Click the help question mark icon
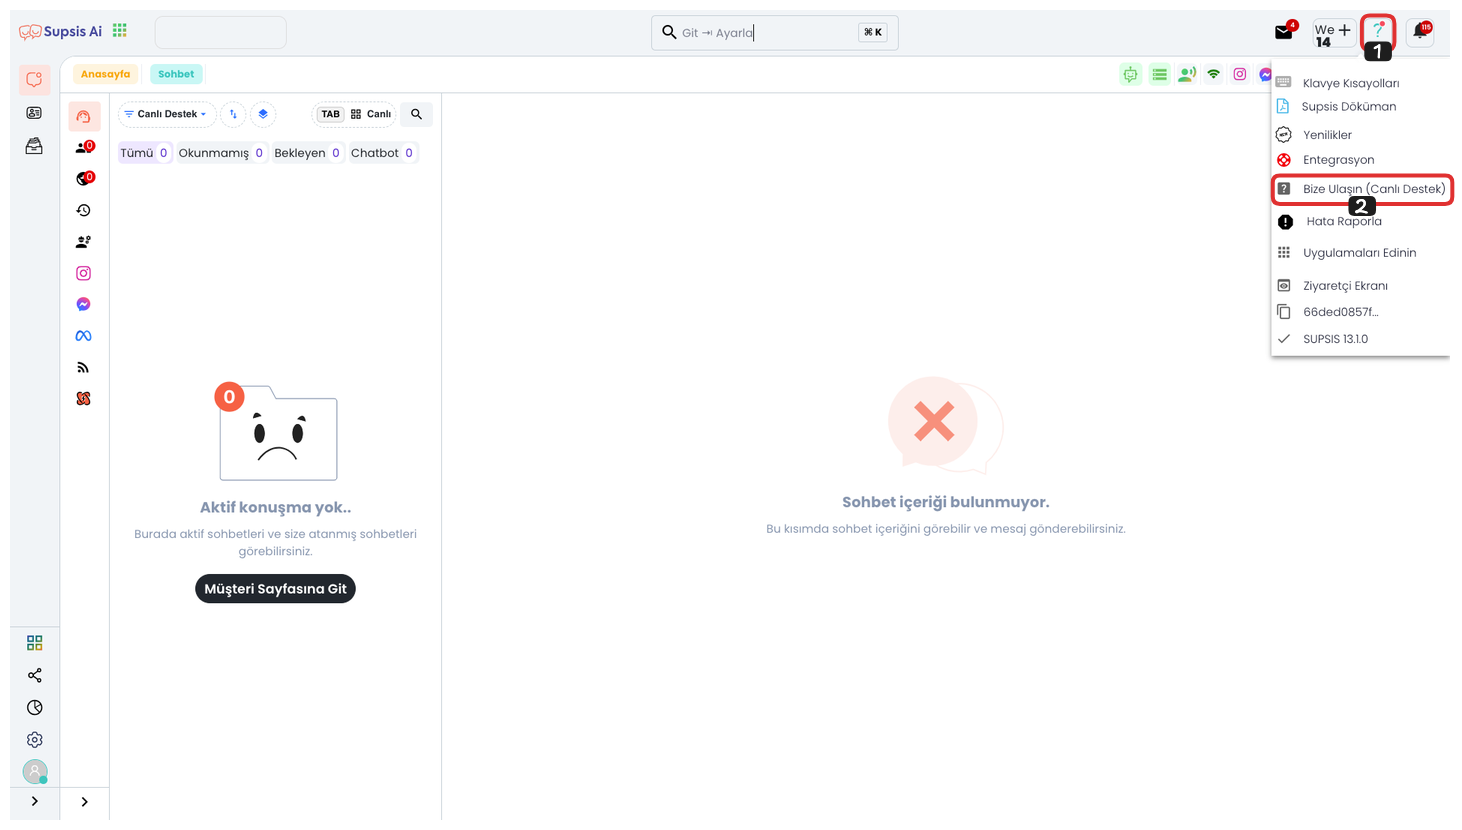The height and width of the screenshot is (830, 1462). point(1378,30)
